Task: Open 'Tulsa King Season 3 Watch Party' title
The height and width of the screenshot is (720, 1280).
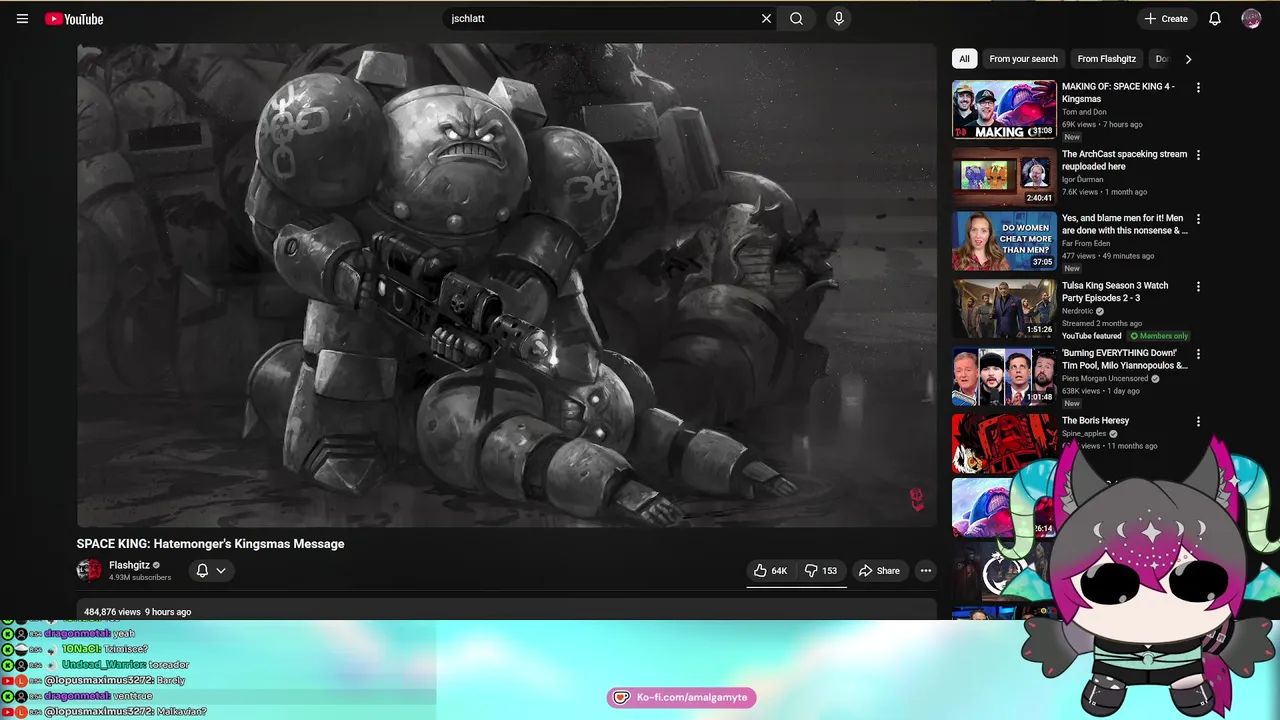Action: pyautogui.click(x=1115, y=292)
